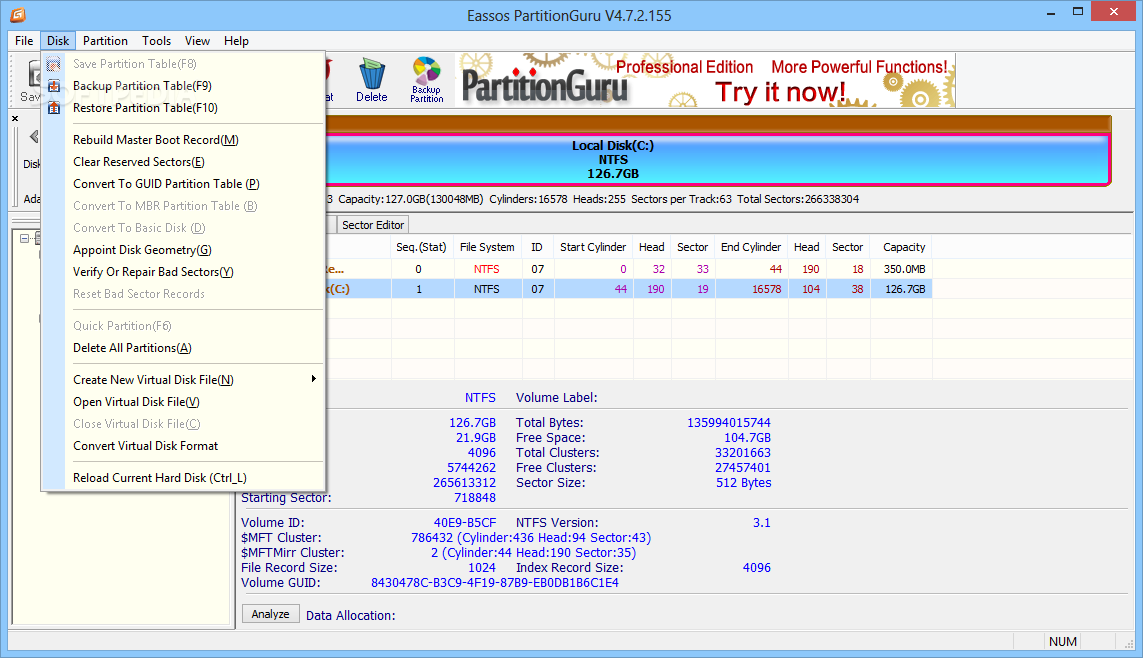Click the Seq.(Stat) column header

(x=421, y=247)
